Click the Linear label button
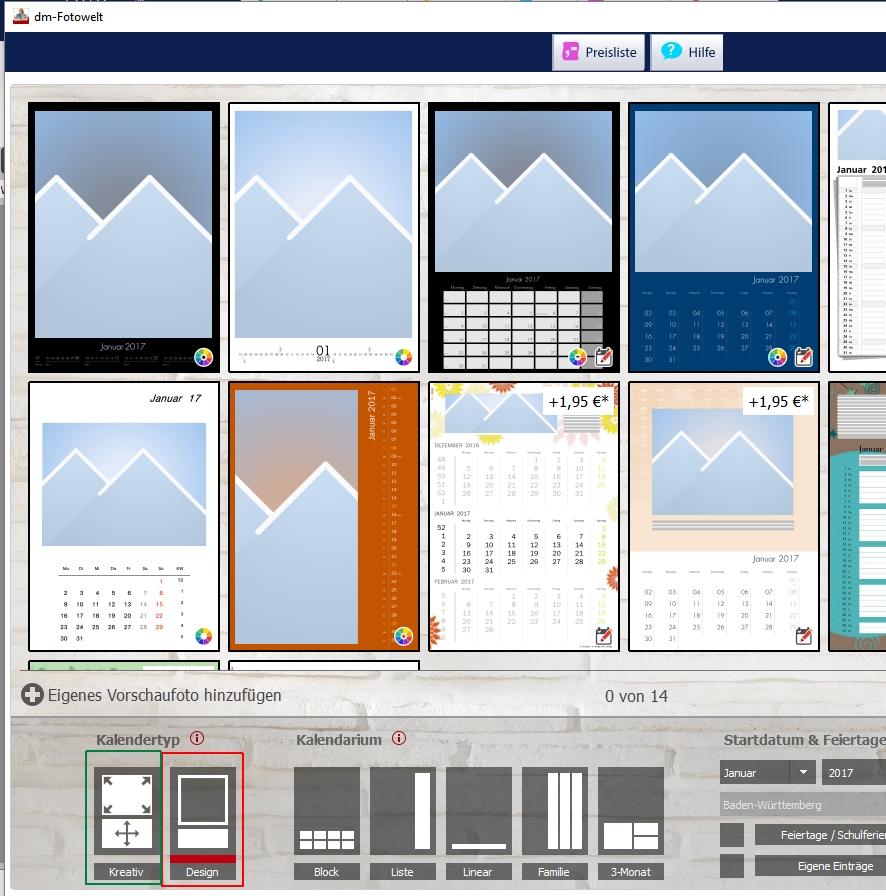Viewport: 886px width, 896px height. [x=479, y=871]
